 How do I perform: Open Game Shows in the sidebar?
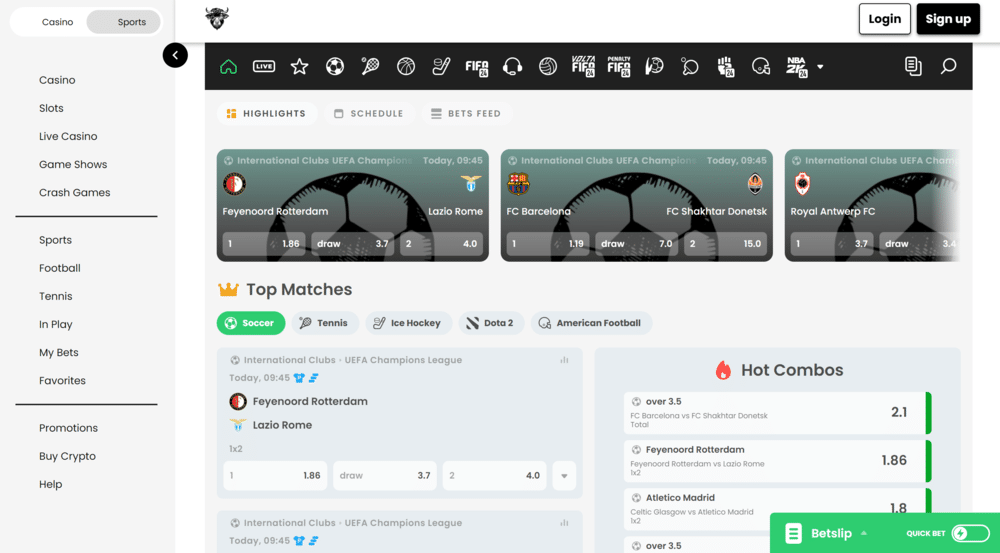click(x=73, y=164)
